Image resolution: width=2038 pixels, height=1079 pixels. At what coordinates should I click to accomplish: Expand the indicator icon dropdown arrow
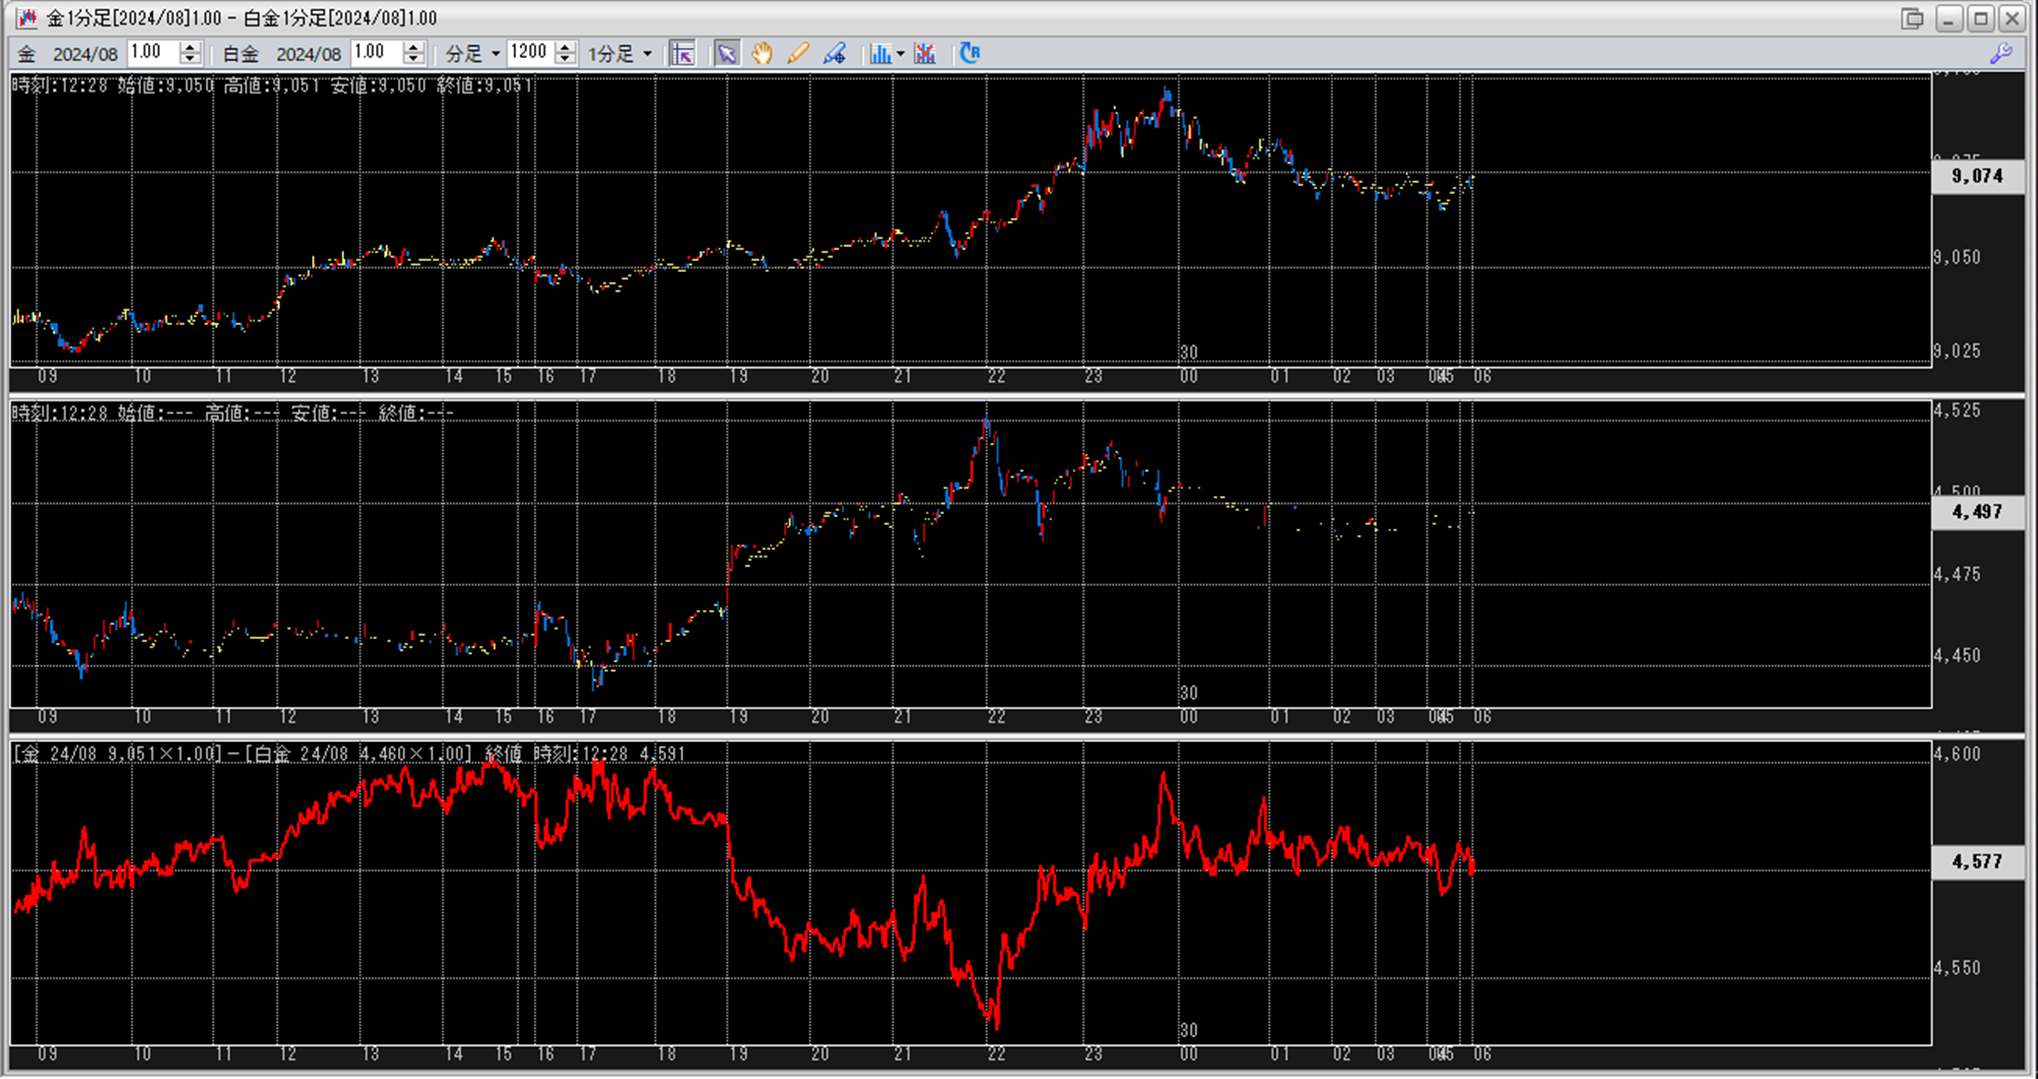900,54
